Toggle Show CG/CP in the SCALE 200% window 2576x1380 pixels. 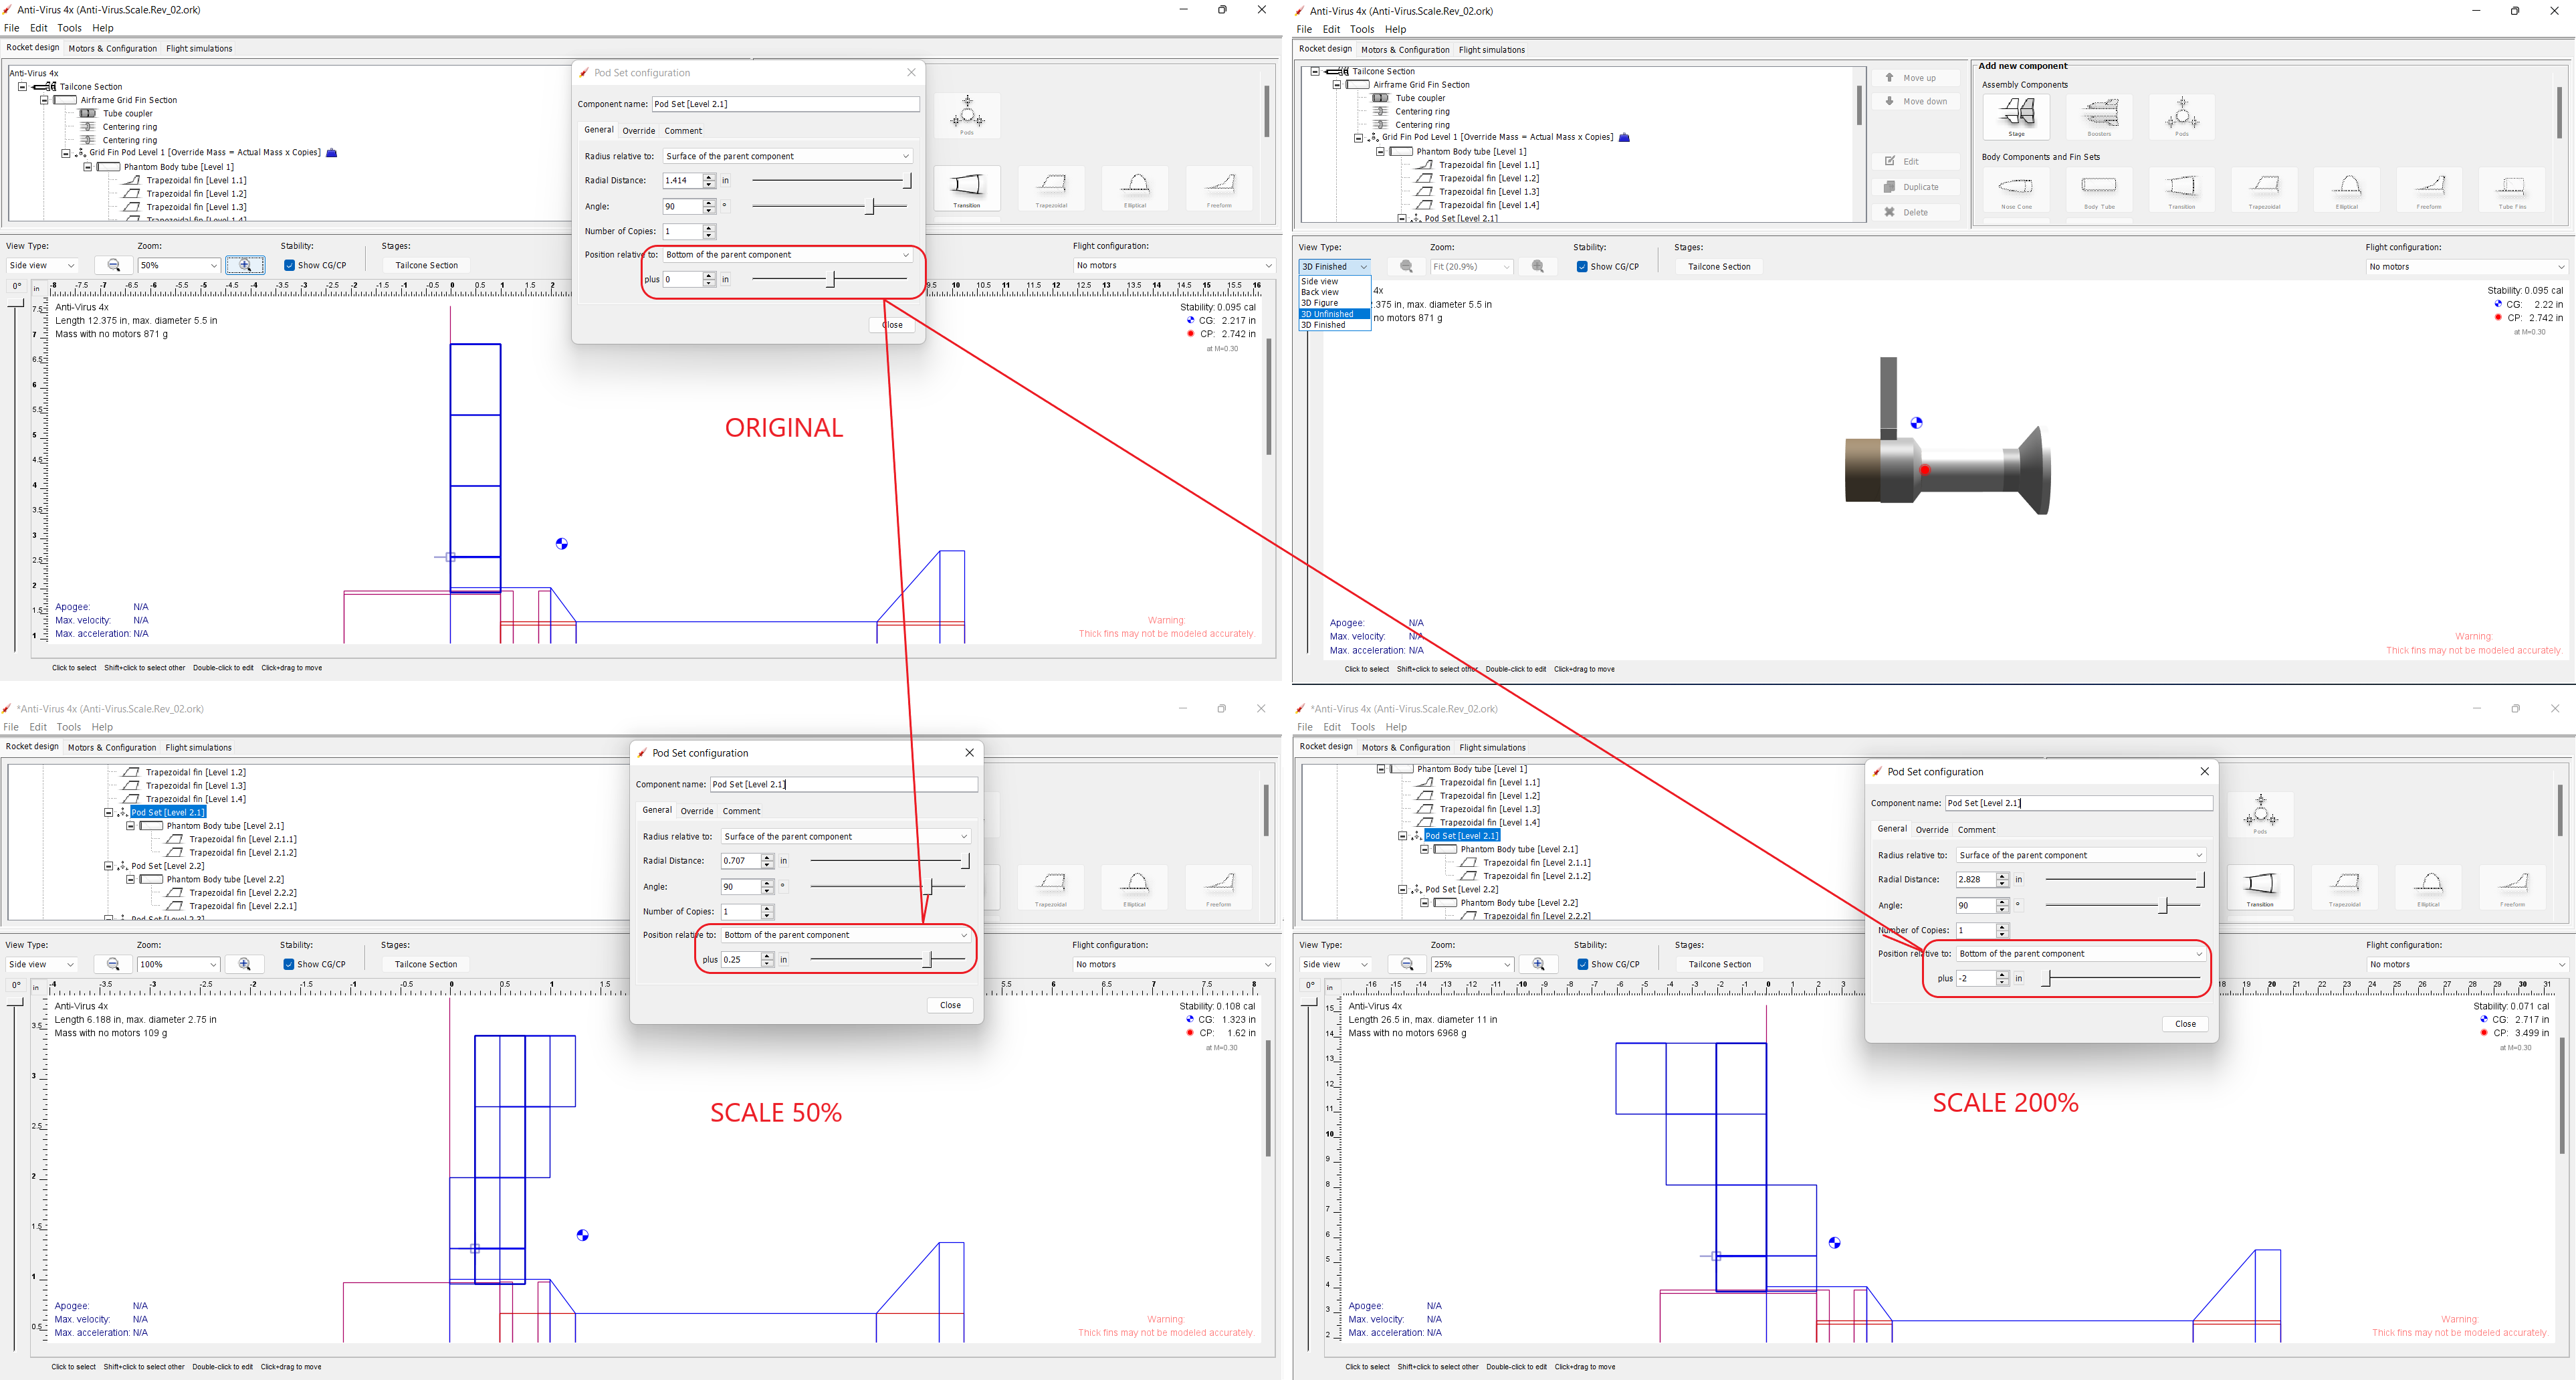click(x=1582, y=964)
